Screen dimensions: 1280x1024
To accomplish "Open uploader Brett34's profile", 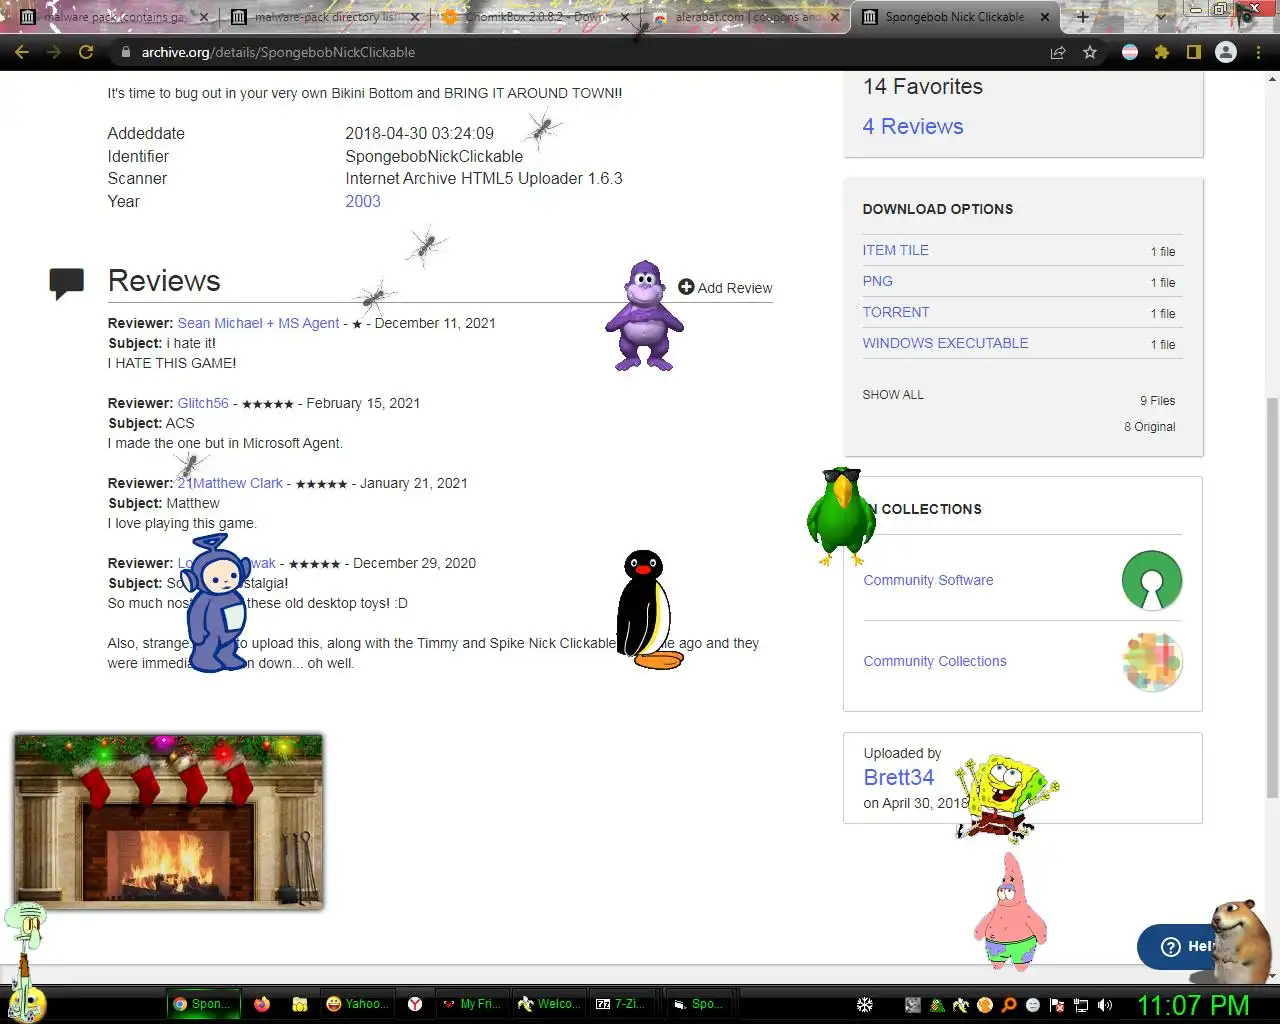I will (x=899, y=777).
